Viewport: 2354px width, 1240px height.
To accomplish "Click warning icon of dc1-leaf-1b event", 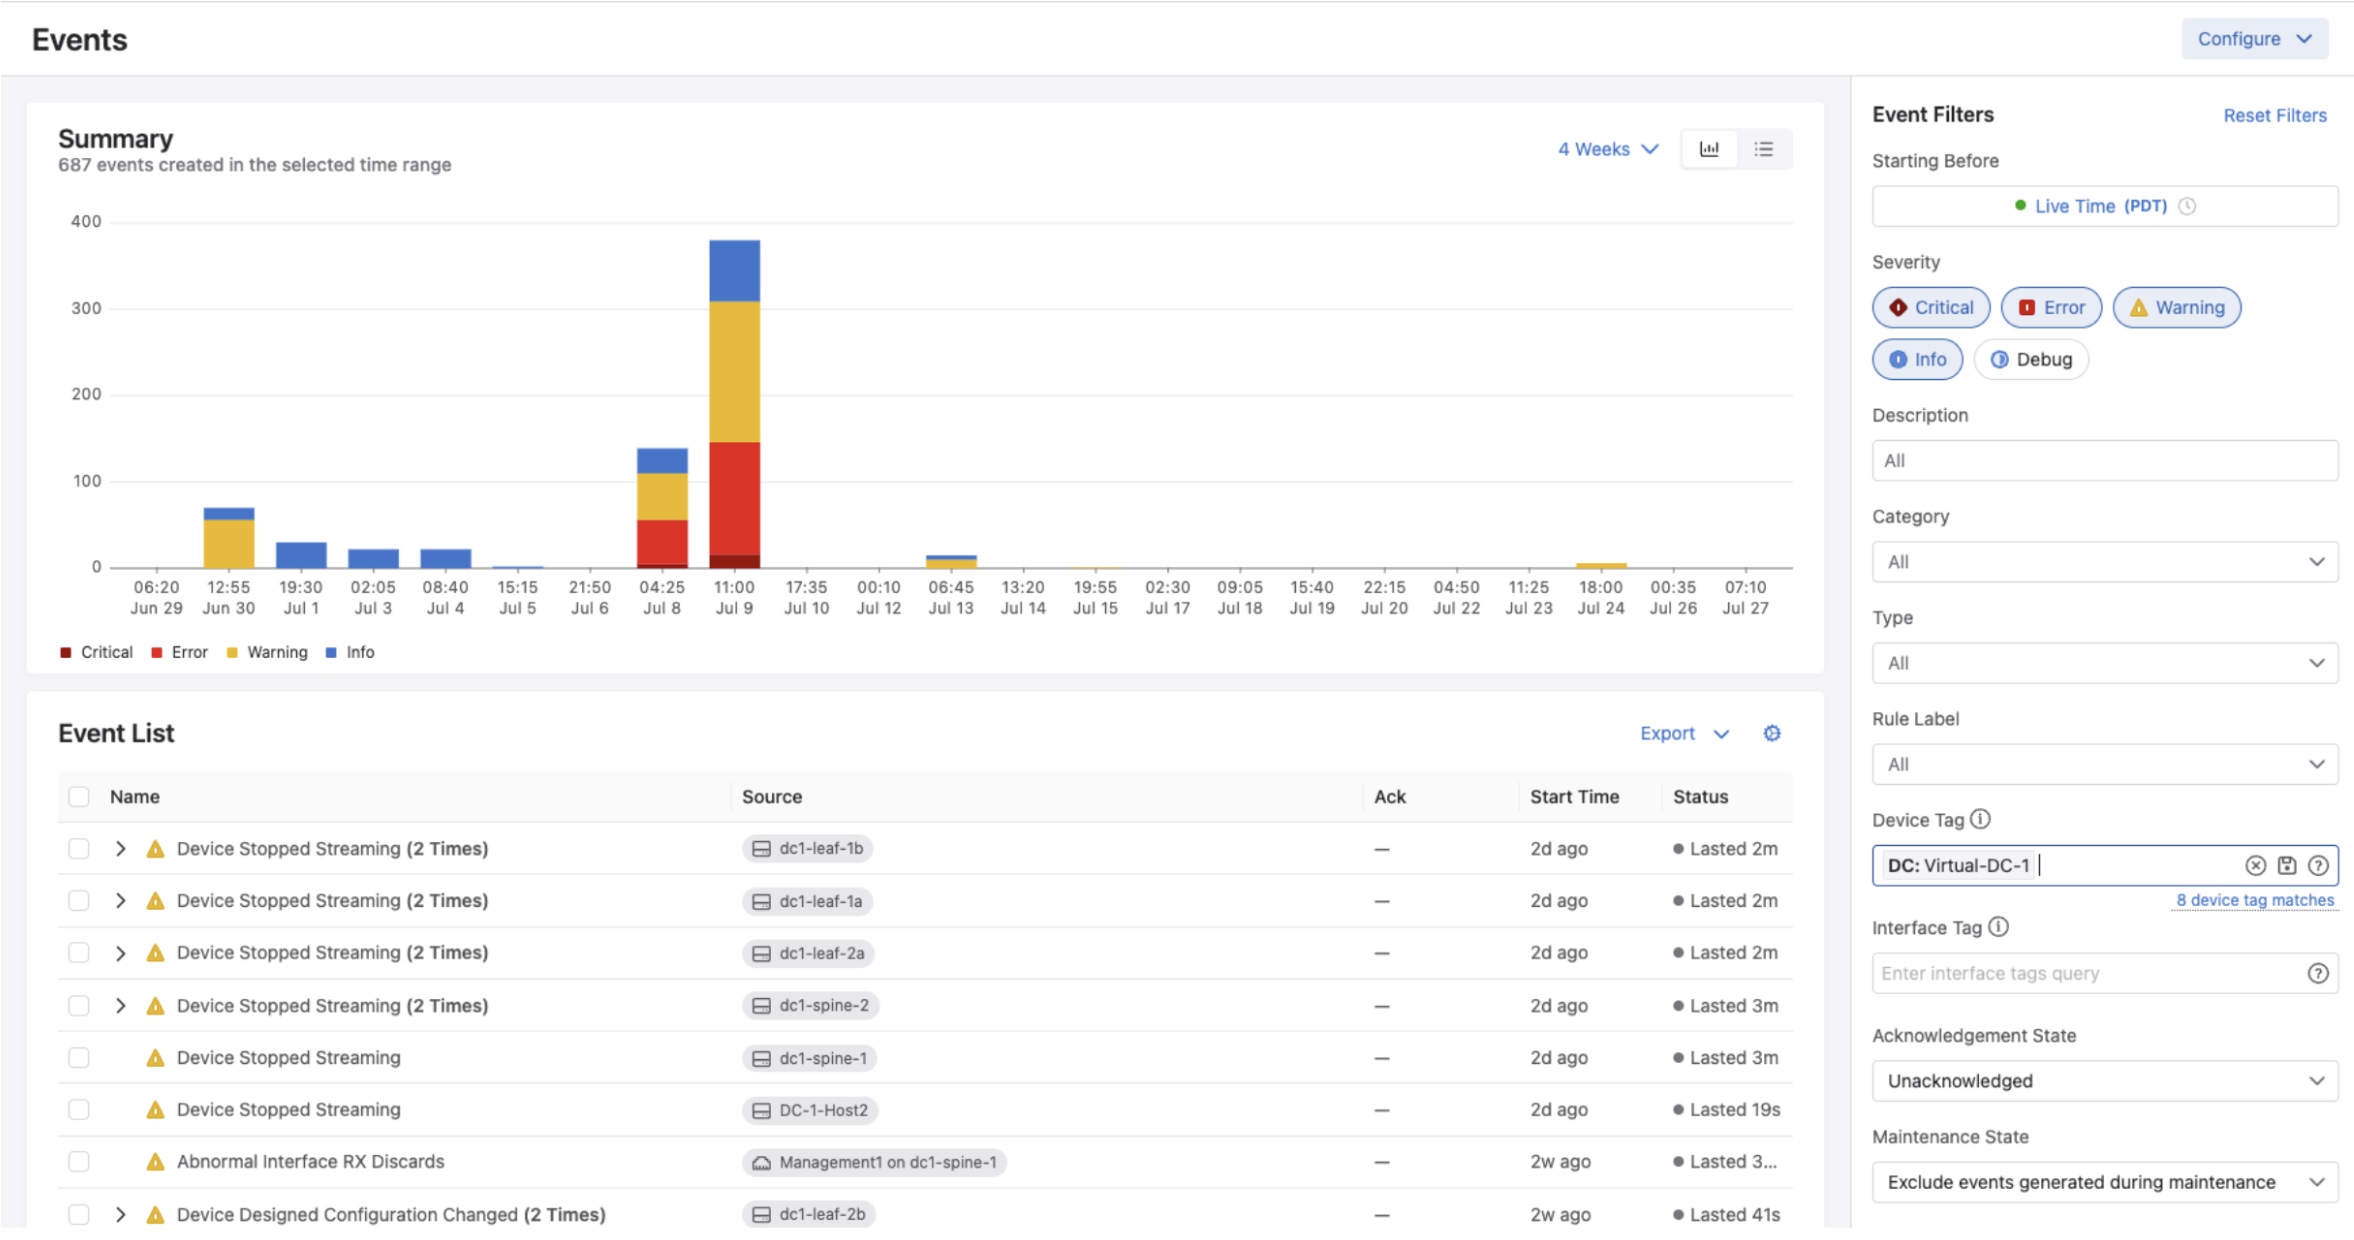I will (x=155, y=849).
